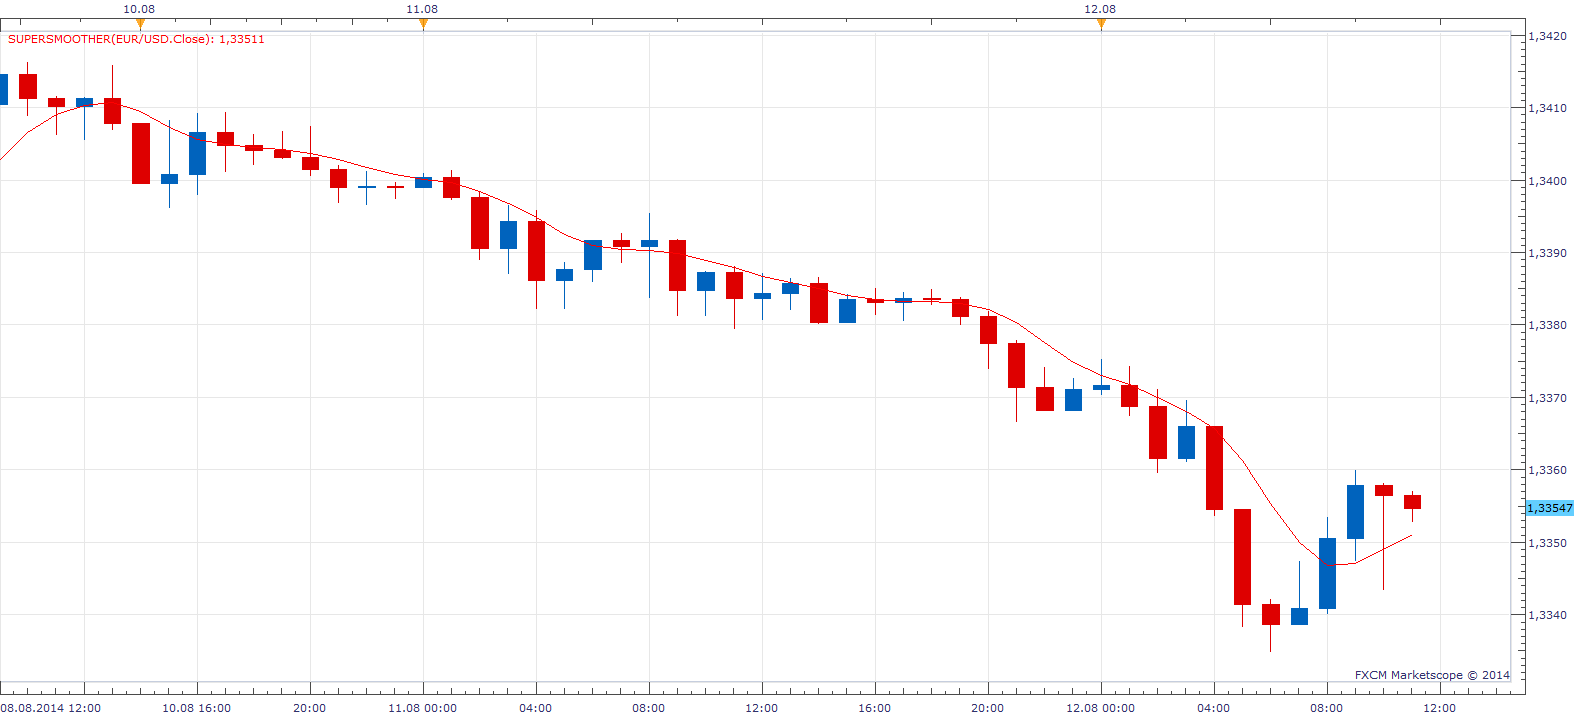Click the 12.08 00:00 time label
Screen dimensions: 1583x720
1101,708
